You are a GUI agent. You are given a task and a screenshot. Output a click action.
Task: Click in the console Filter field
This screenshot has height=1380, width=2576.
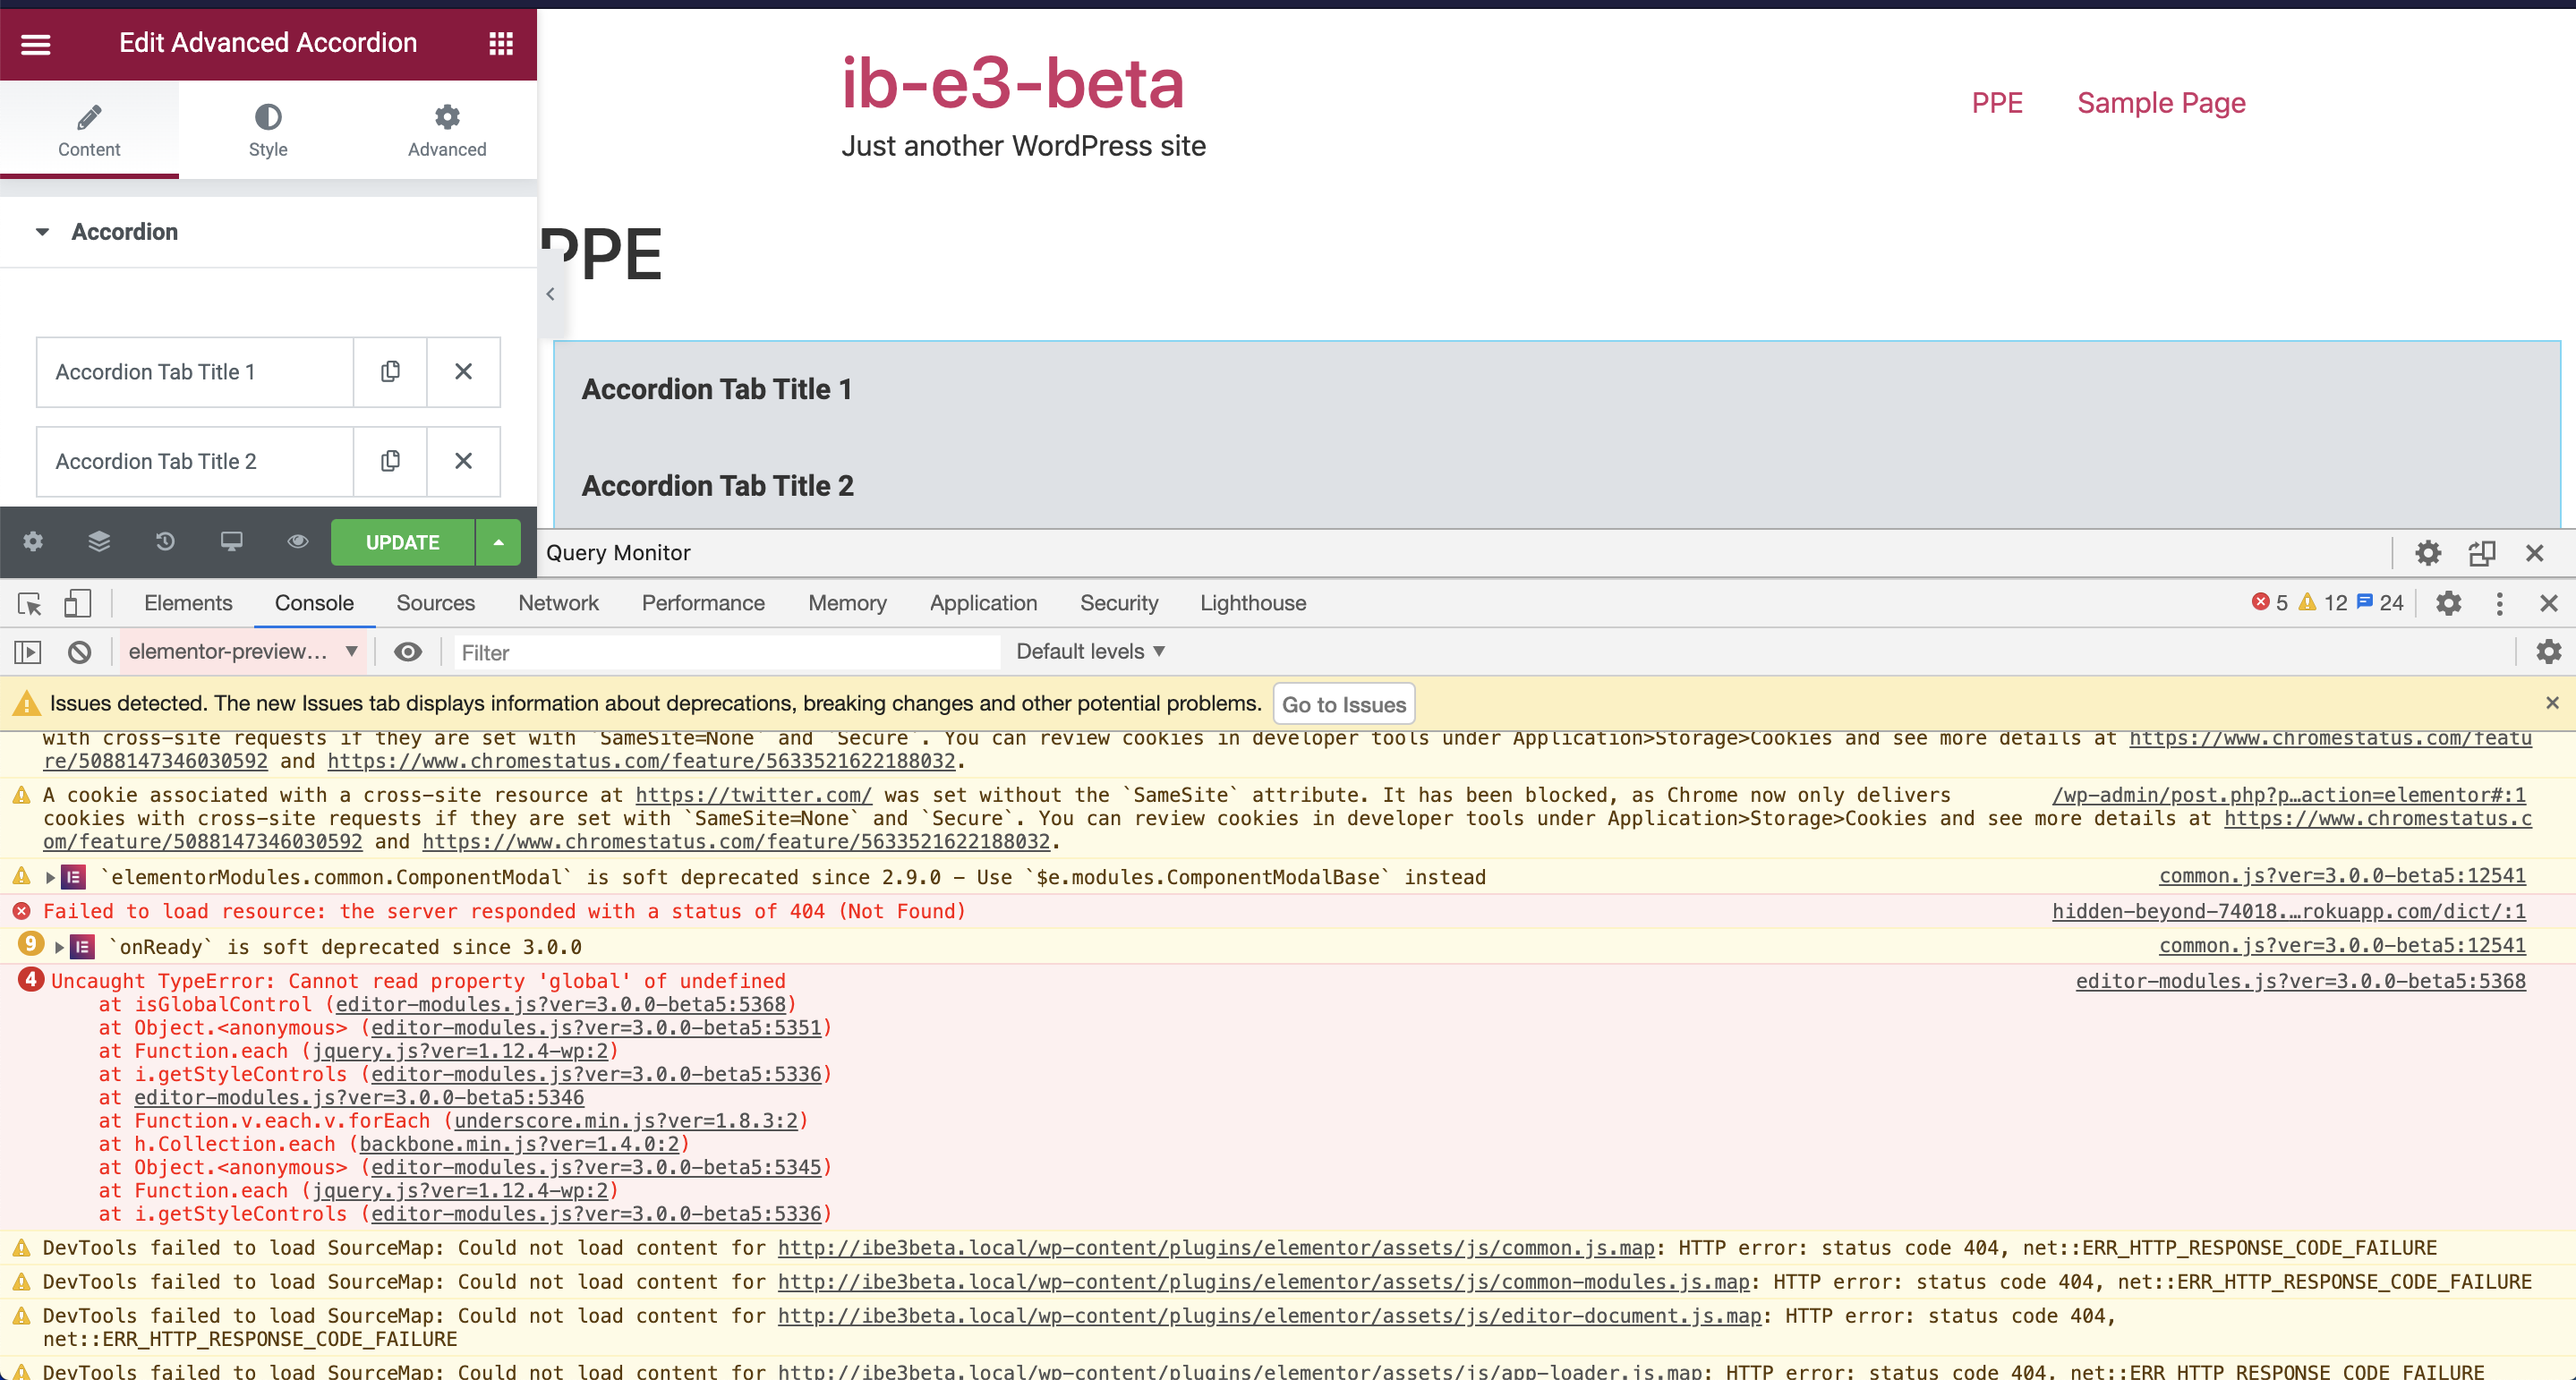[x=725, y=652]
